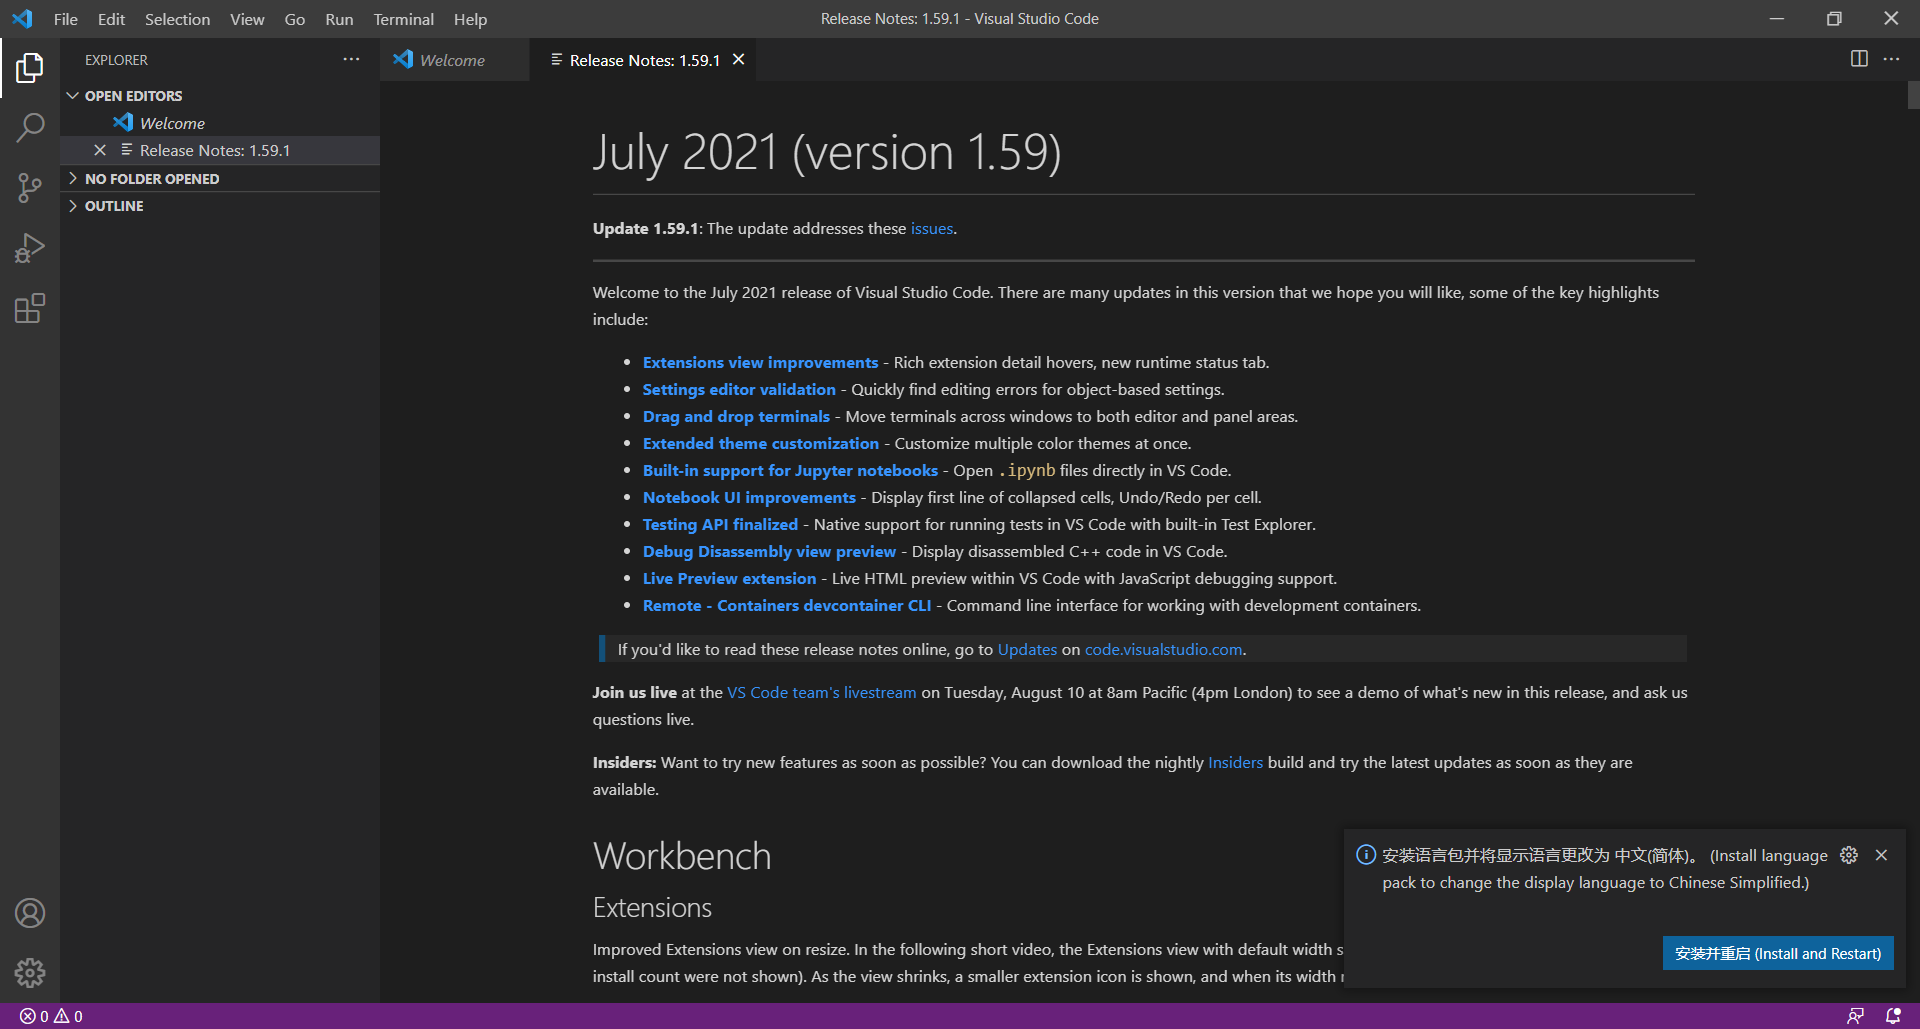The width and height of the screenshot is (1920, 1029).
Task: Open the Manage gear icon
Action: pyautogui.click(x=30, y=972)
